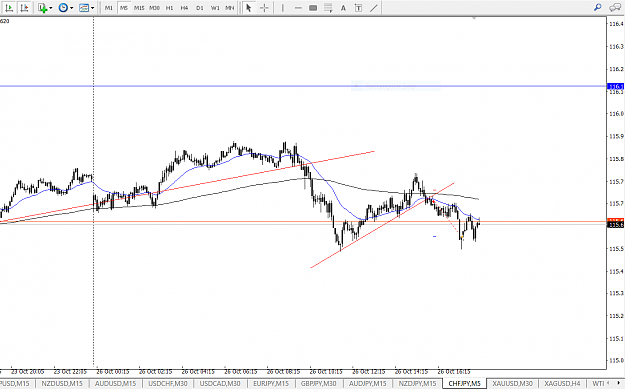Viewport: 625px width, 389px height.
Task: Click the chat bubbles icon
Action: (615, 7)
